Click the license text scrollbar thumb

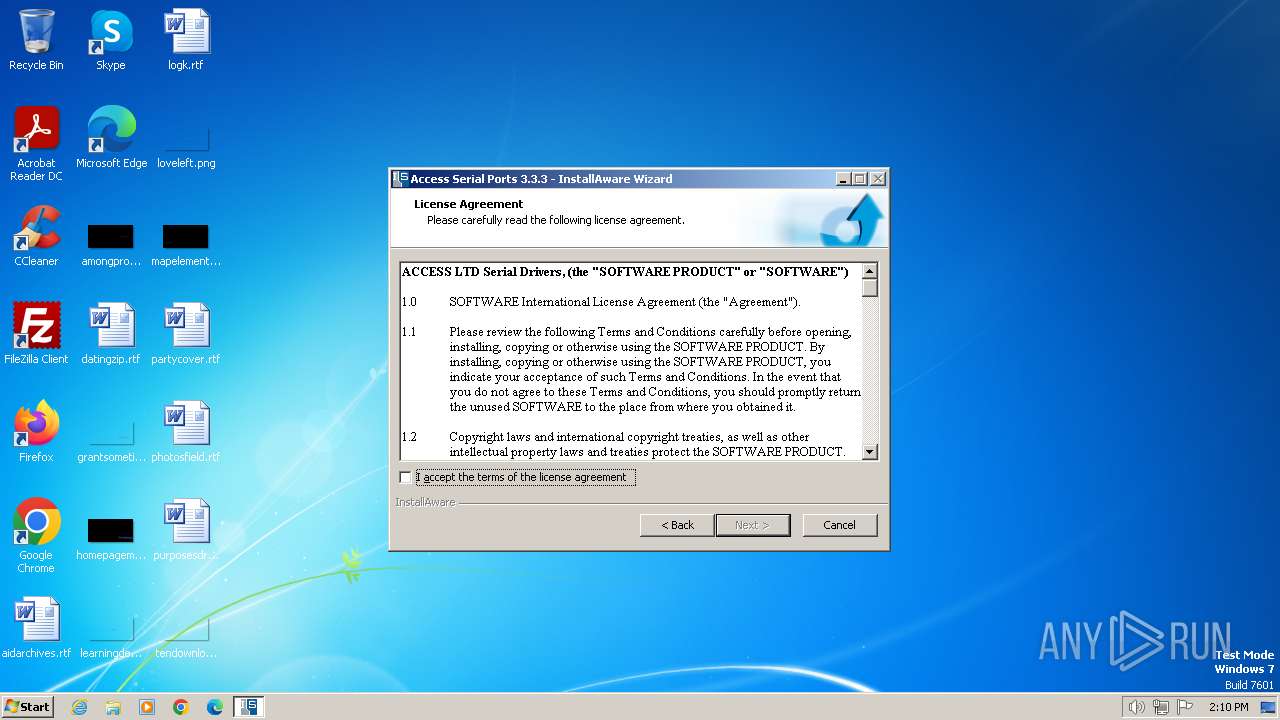coord(869,288)
